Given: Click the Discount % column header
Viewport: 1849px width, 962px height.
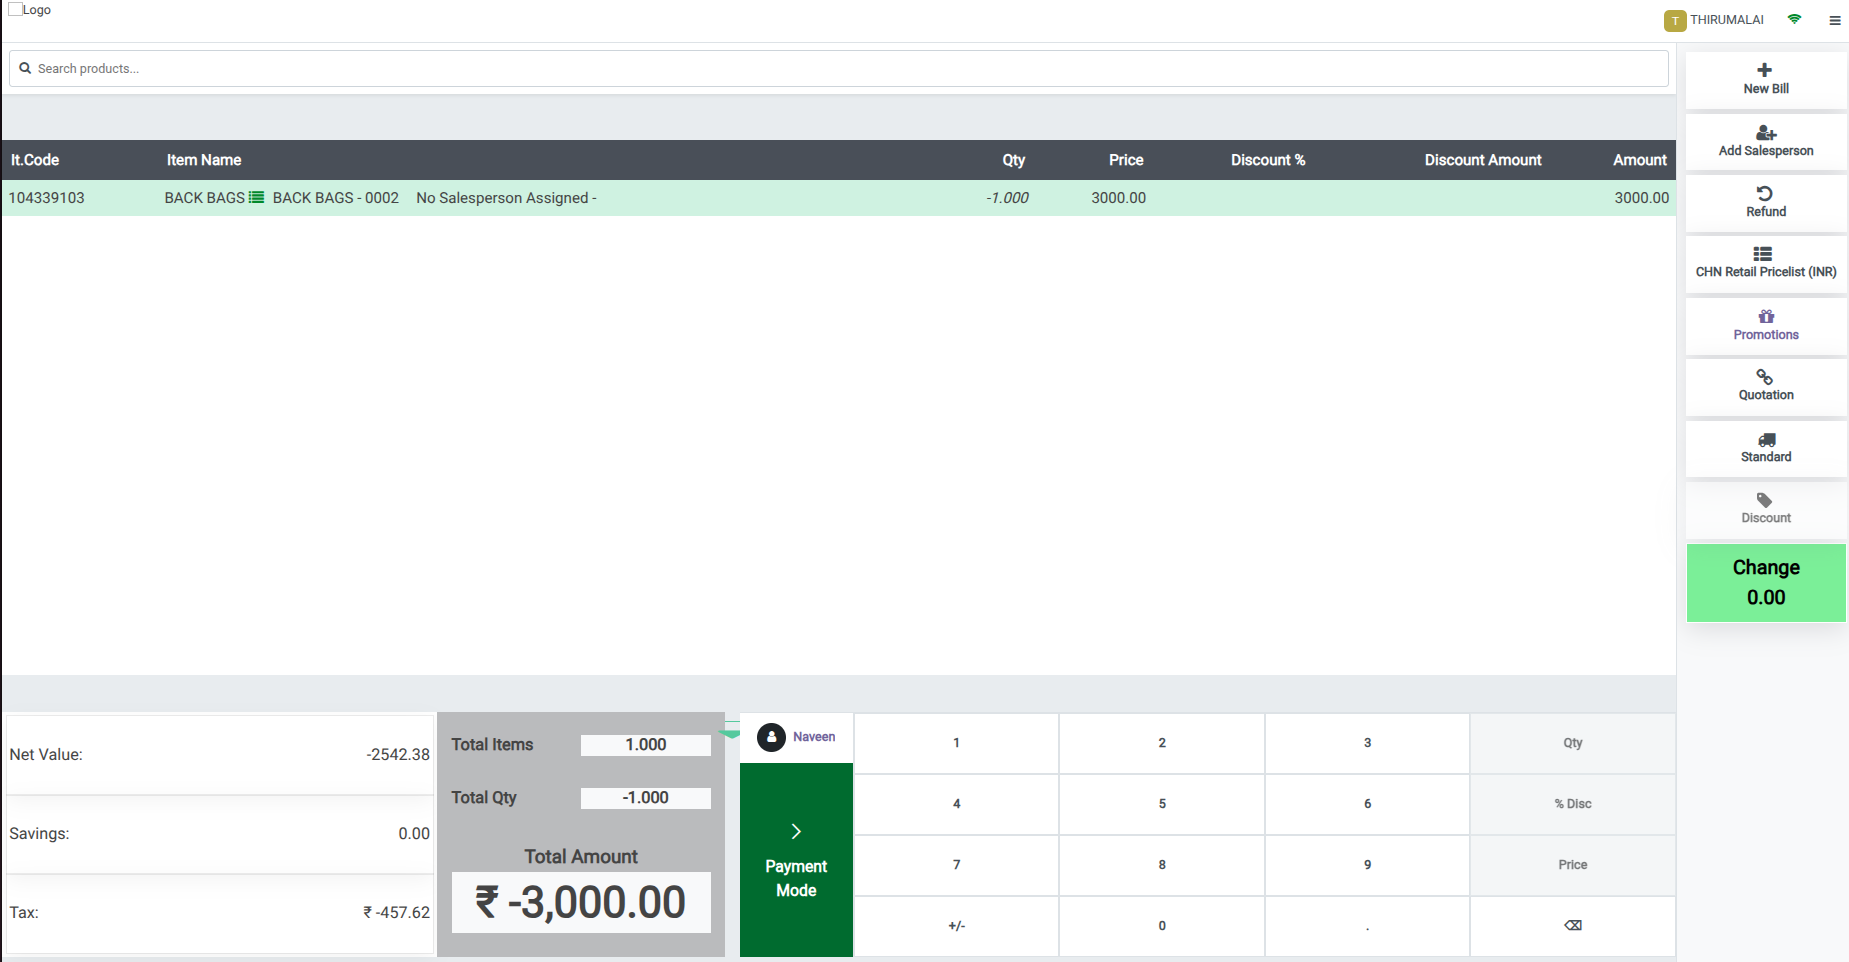Looking at the screenshot, I should point(1268,160).
